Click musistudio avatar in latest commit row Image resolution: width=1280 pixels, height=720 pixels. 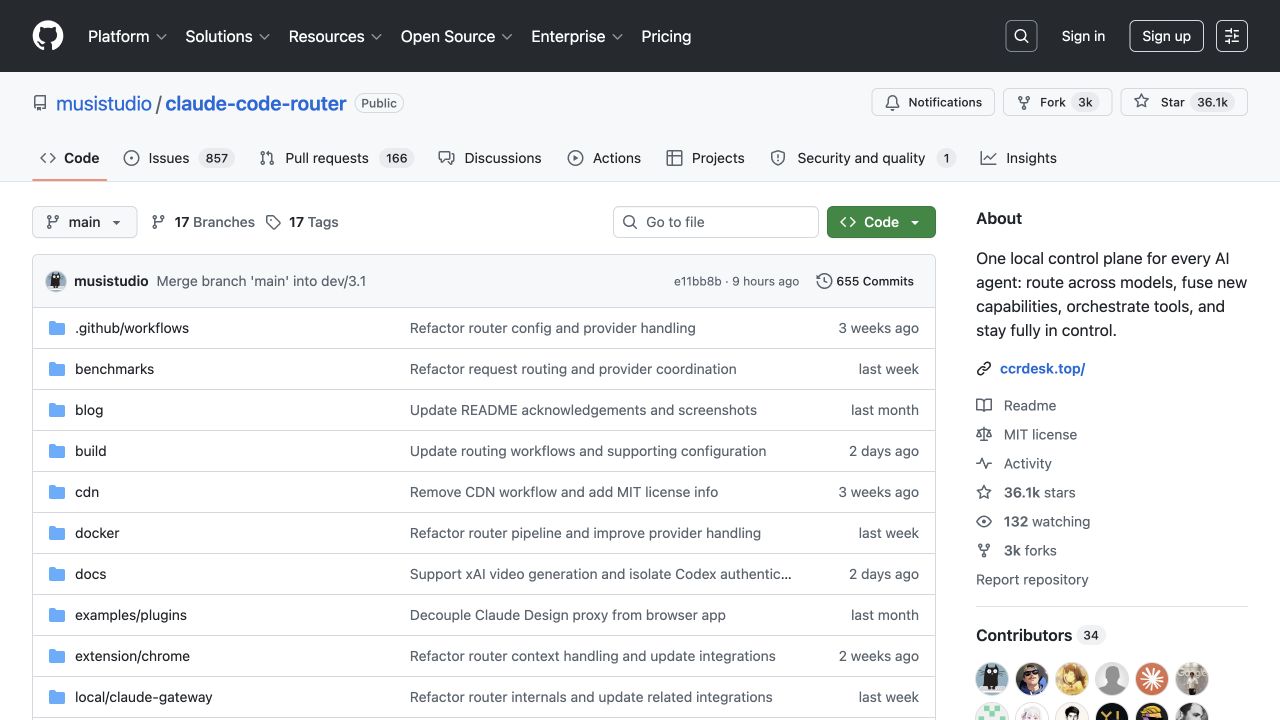[x=56, y=281]
